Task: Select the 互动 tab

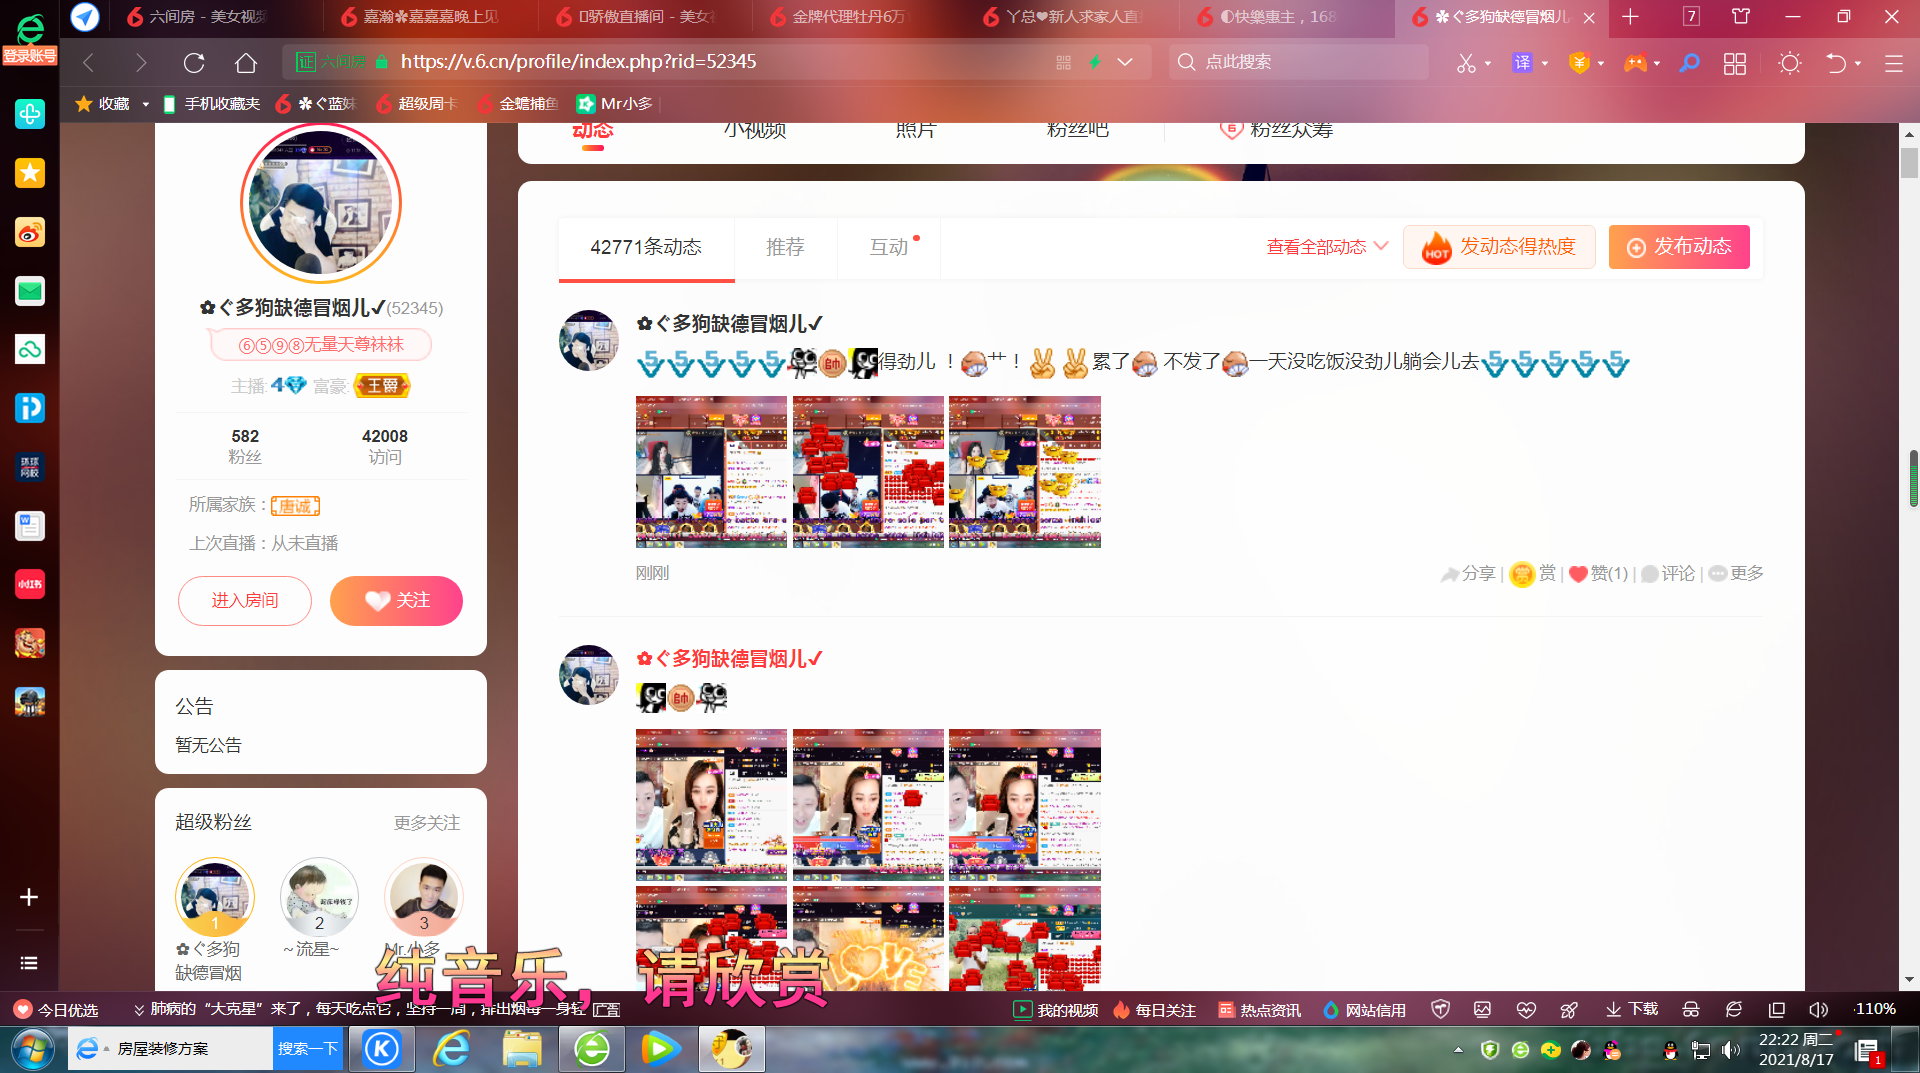Action: pos(889,248)
